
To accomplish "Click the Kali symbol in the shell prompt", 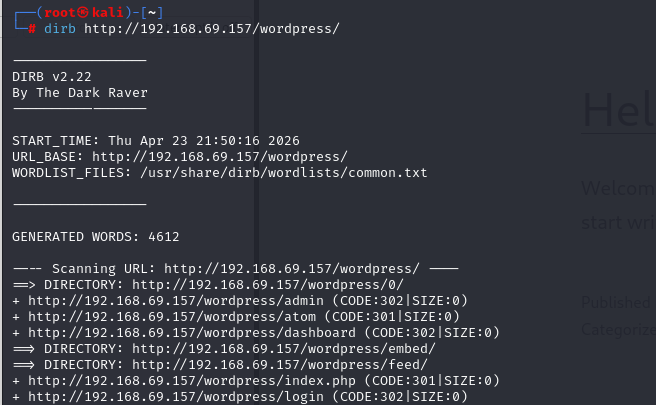I will [83, 13].
